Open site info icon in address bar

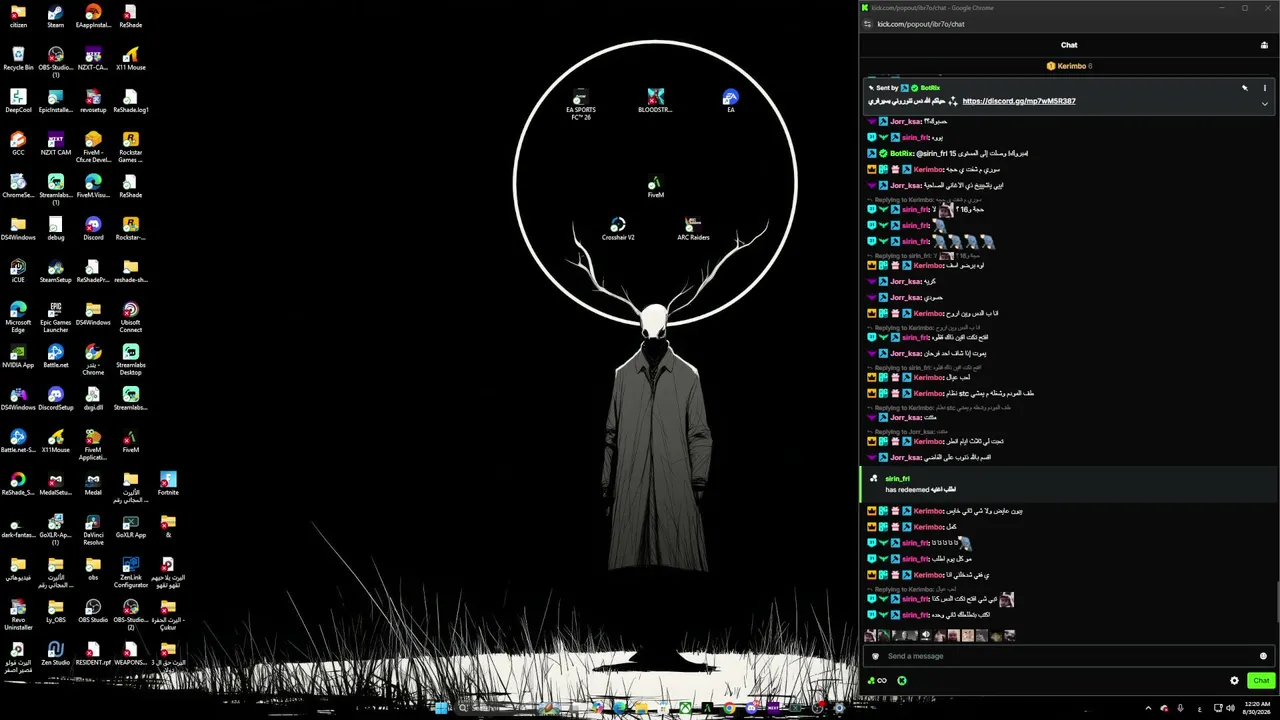coord(867,24)
